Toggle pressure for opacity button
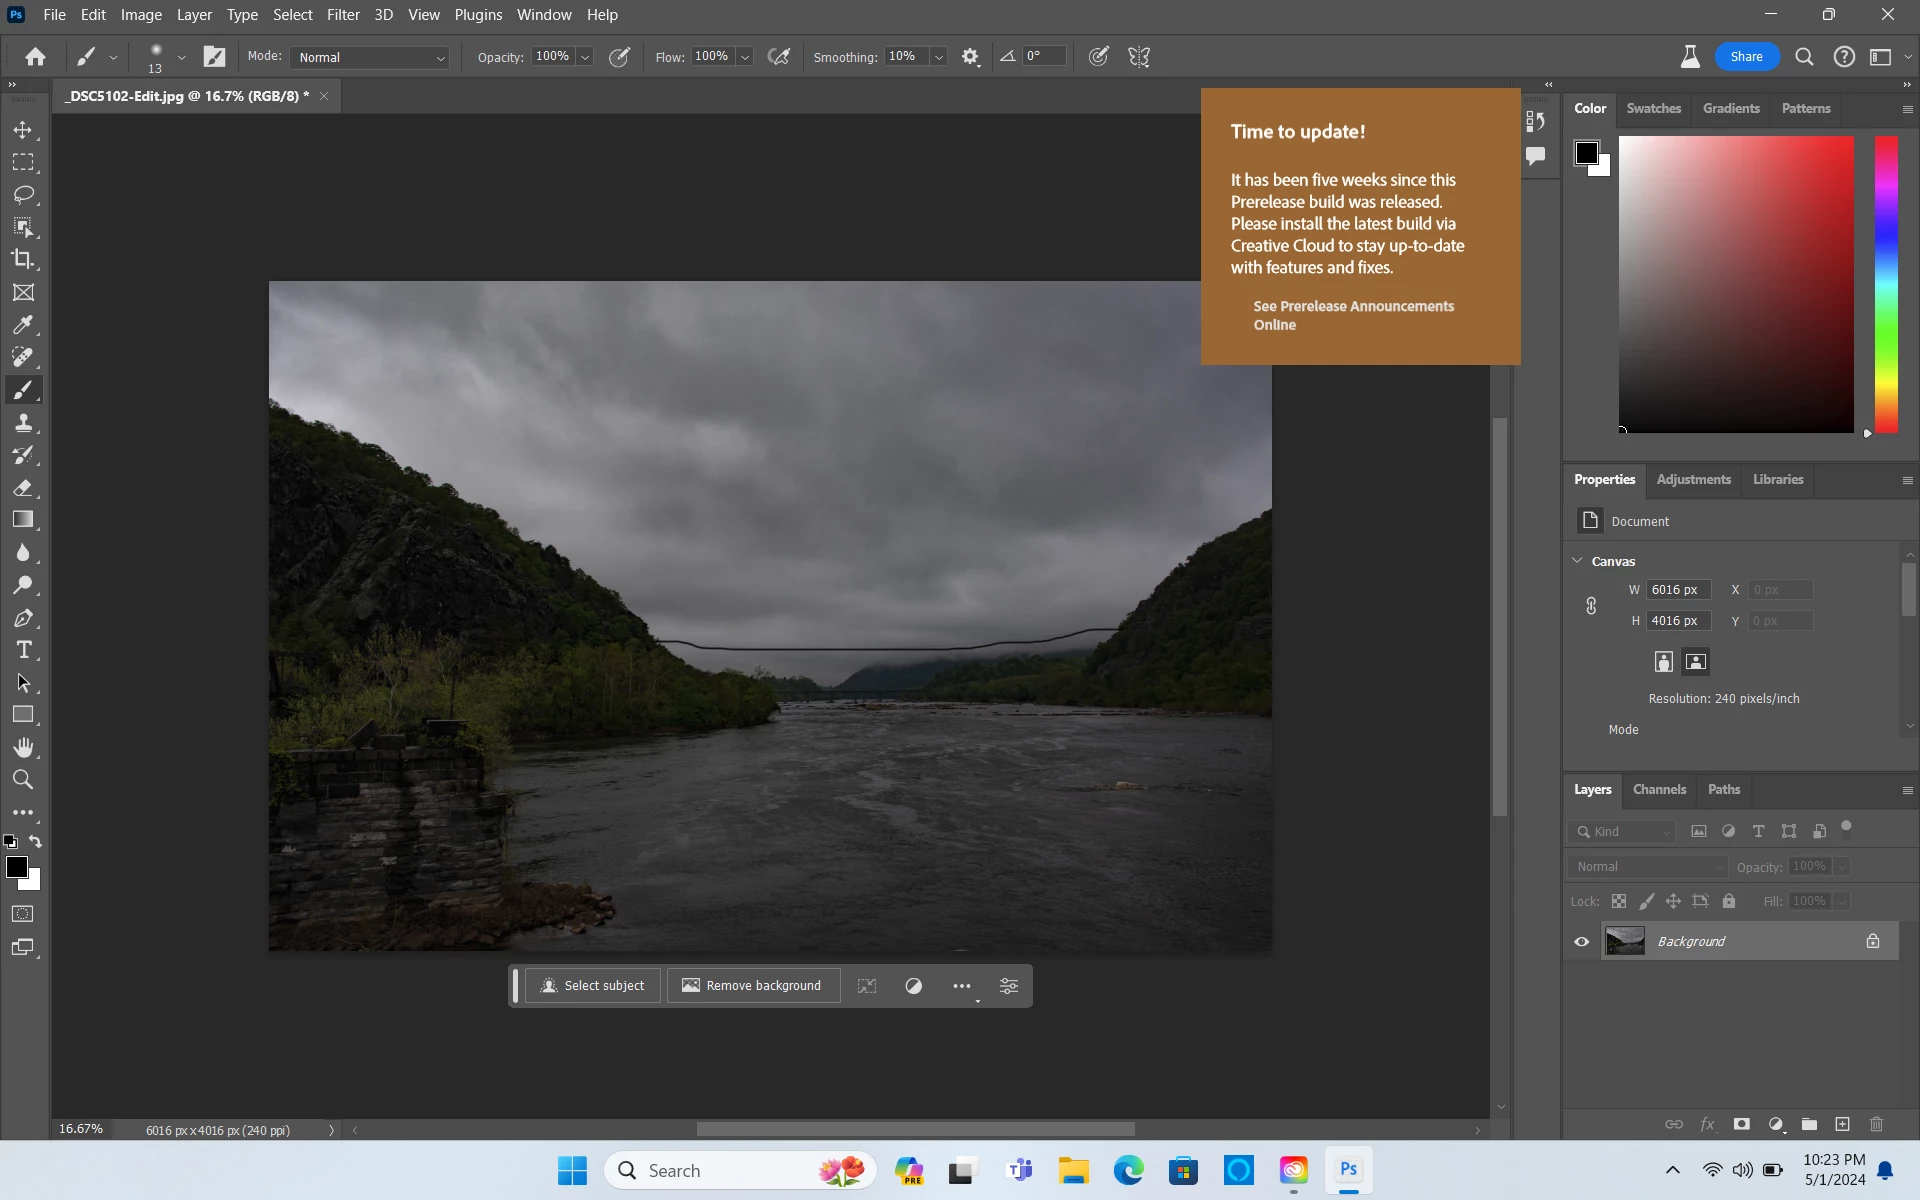Viewport: 1920px width, 1200px height. click(620, 57)
